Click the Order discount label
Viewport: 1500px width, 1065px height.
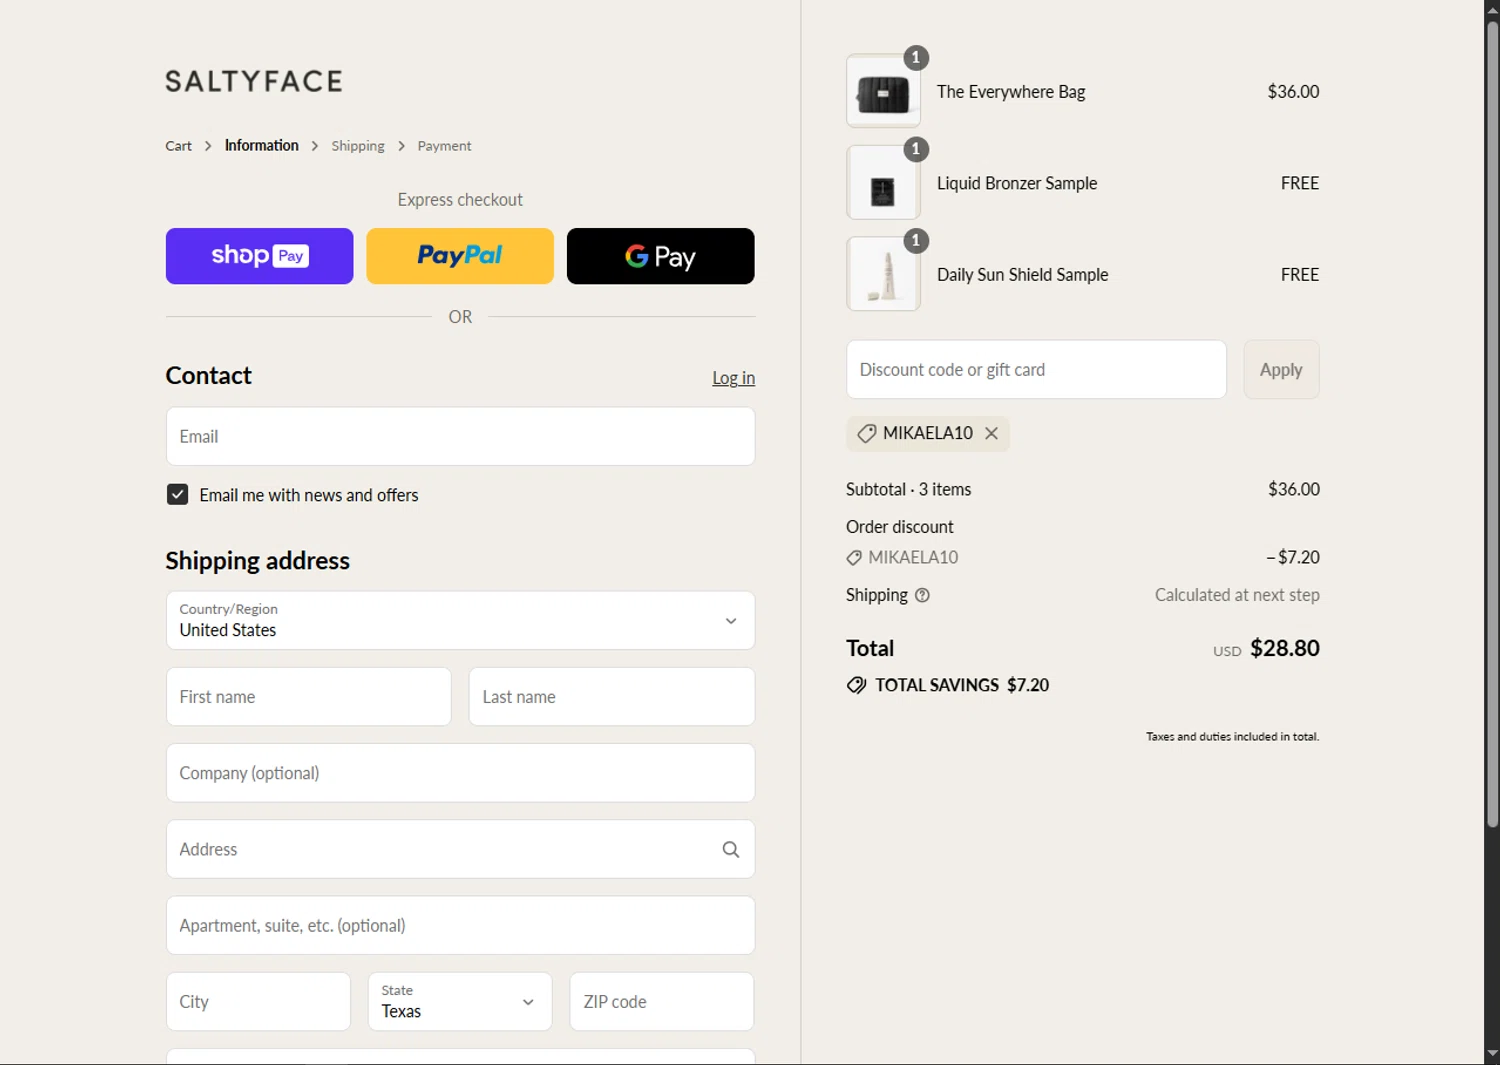coord(899,527)
